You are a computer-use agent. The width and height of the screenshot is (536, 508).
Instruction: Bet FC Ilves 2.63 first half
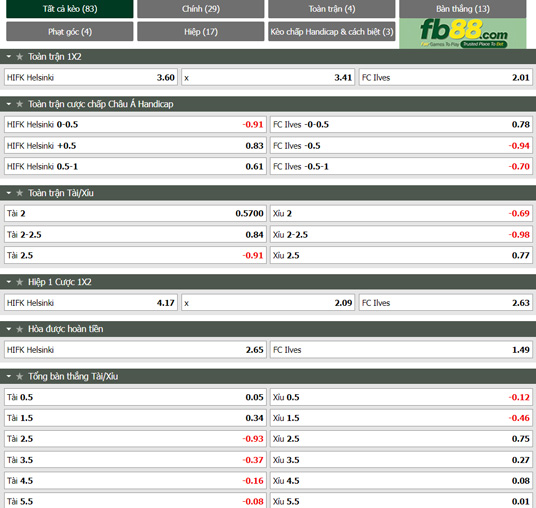[446, 303]
